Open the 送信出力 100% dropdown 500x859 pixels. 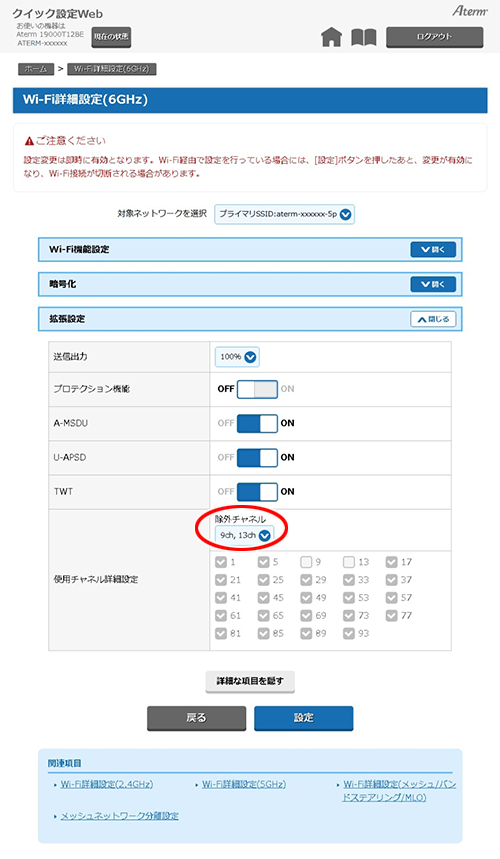click(x=237, y=357)
